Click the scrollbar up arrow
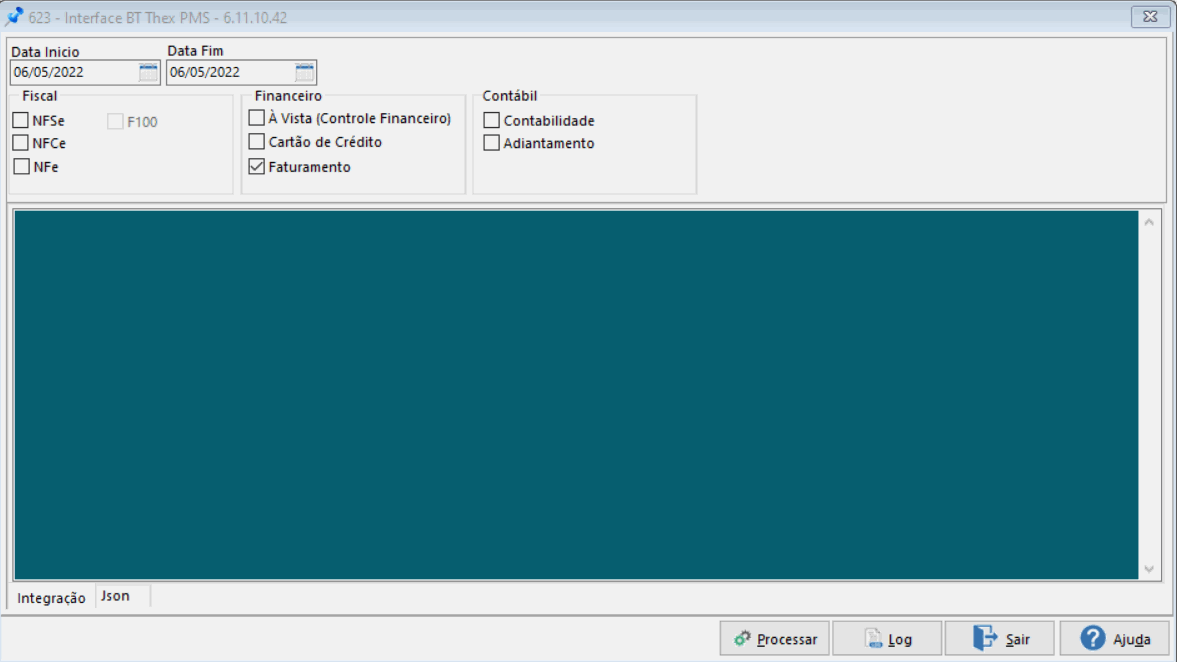Viewport: 1177px width, 662px height. point(1149,222)
